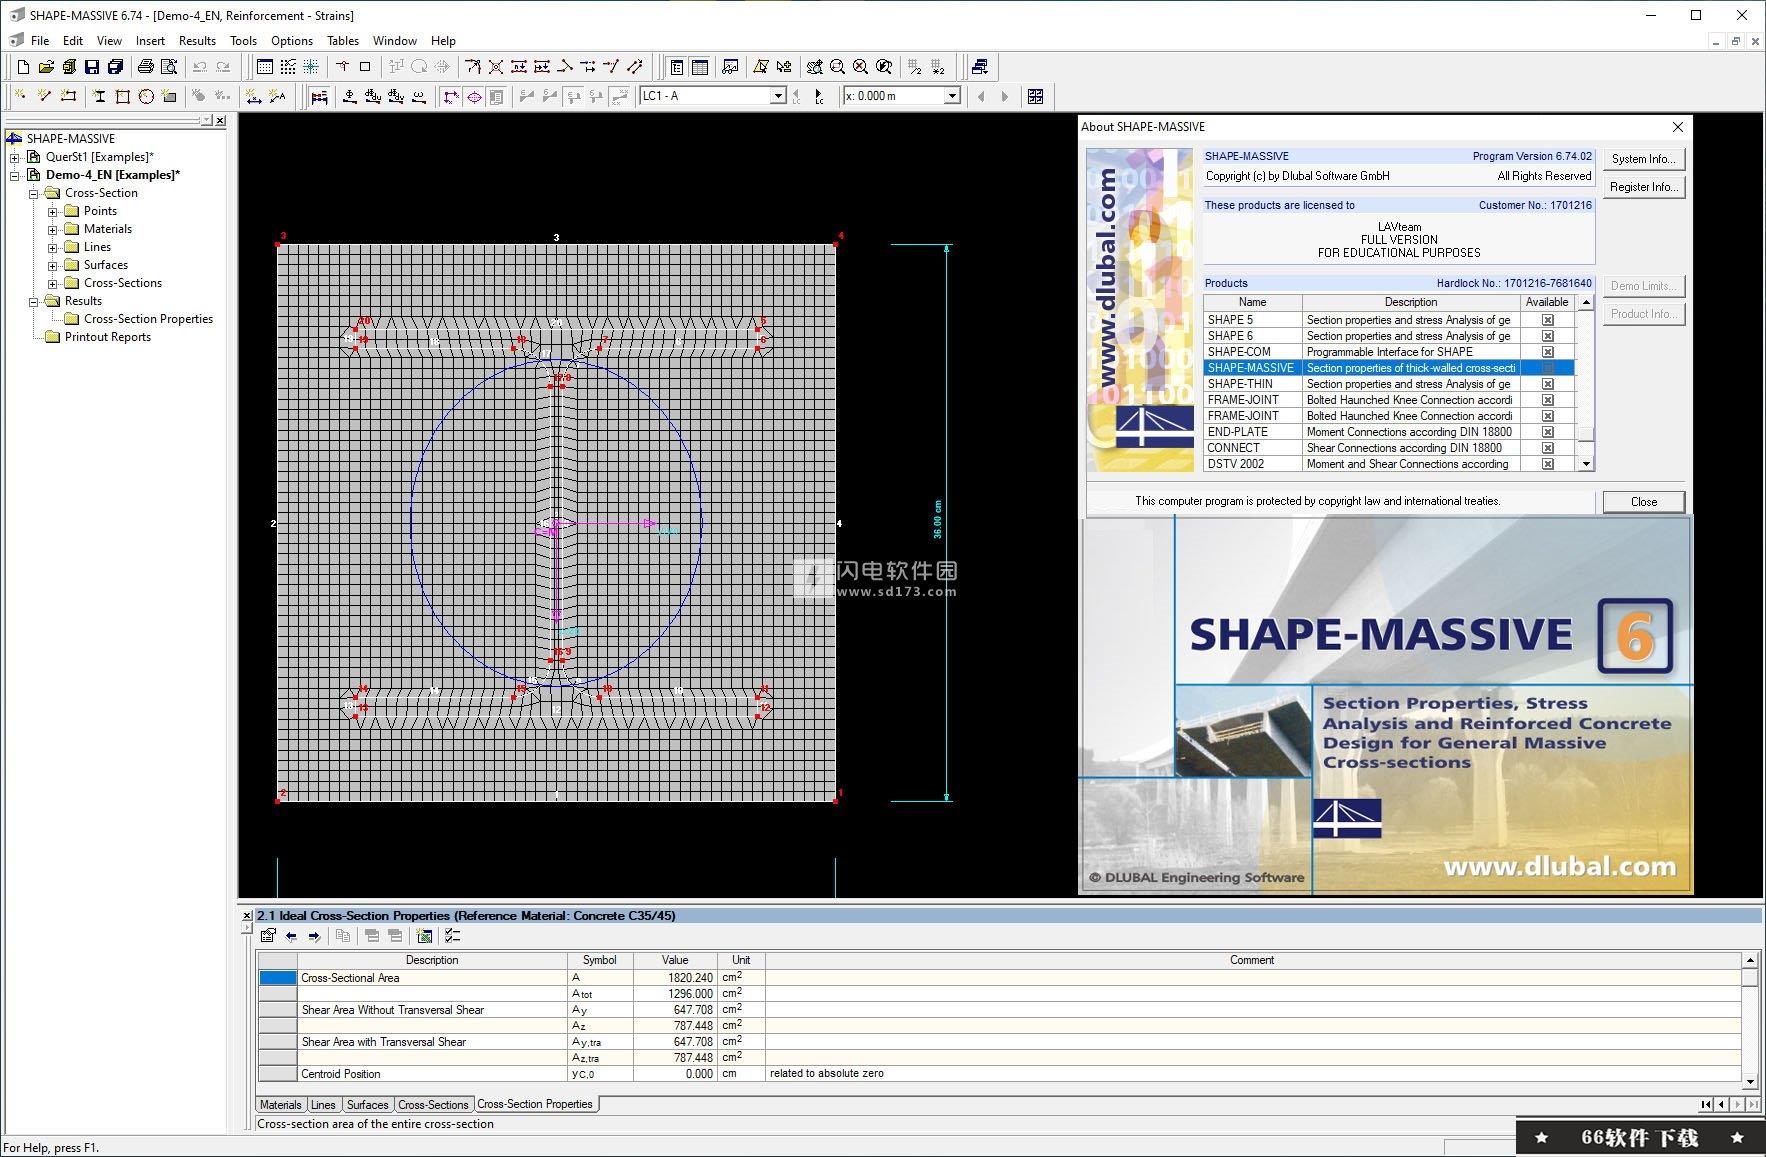This screenshot has height=1157, width=1766.
Task: Toggle the project navigator icon
Action: tap(677, 67)
